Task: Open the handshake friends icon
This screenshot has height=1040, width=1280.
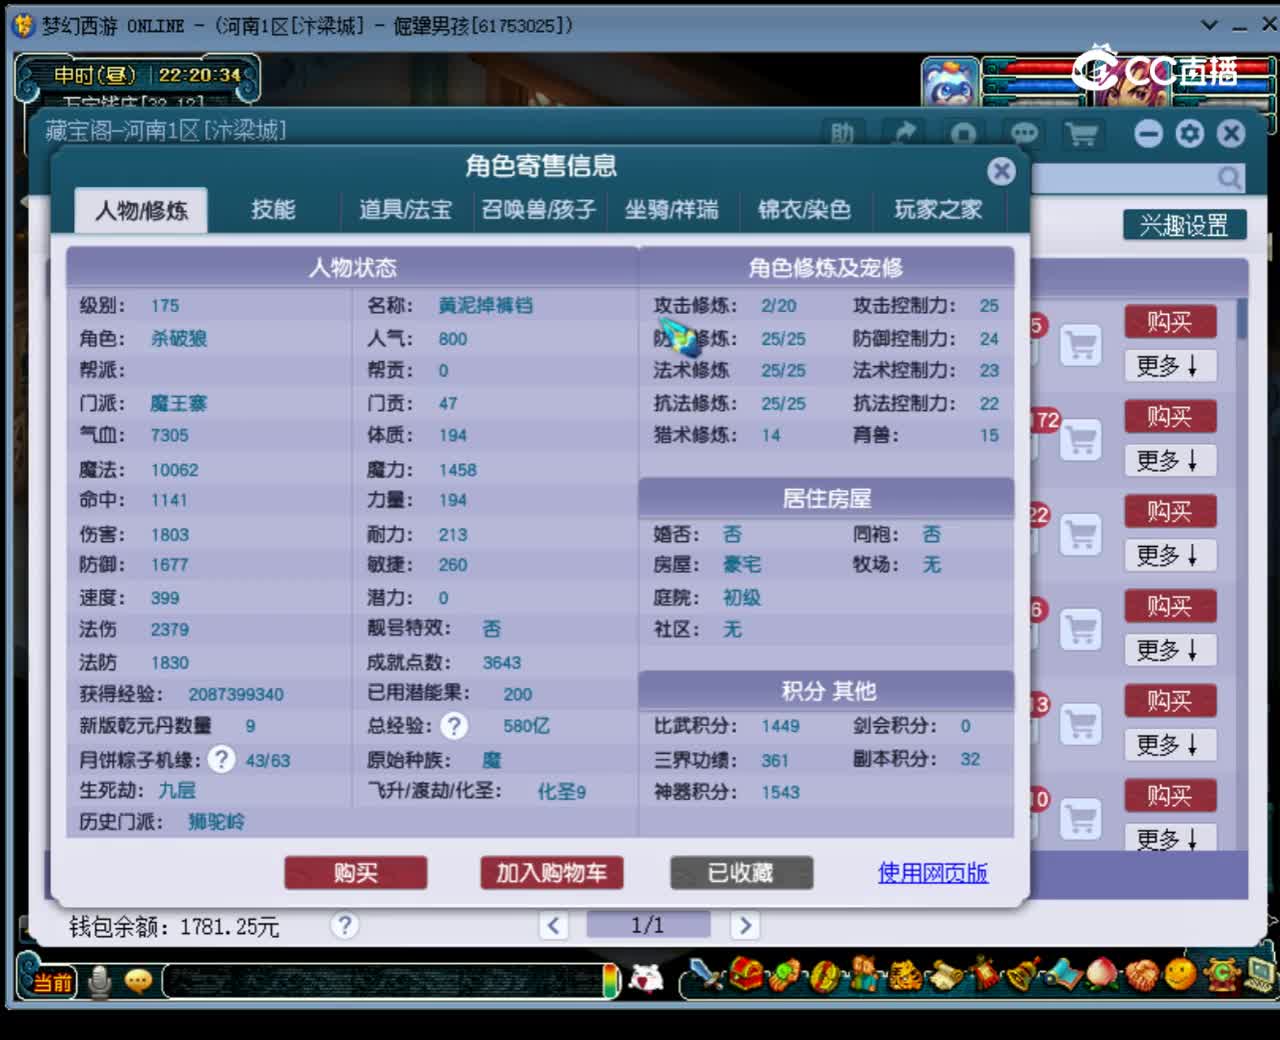Action: click(x=1141, y=974)
